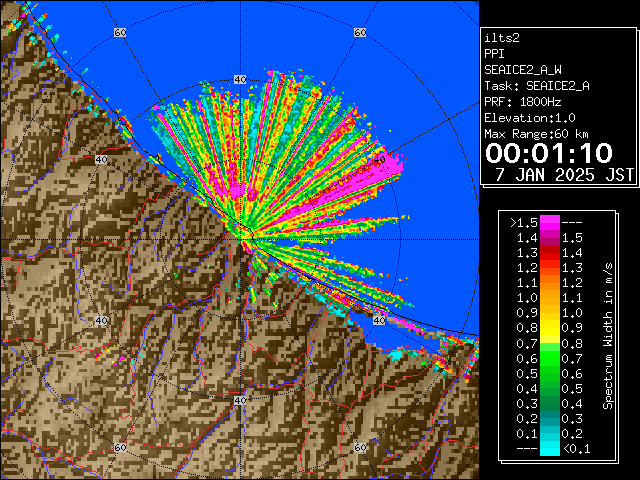
Task: Click the 'SEAICE2_A_W' product name text
Action: point(523,70)
